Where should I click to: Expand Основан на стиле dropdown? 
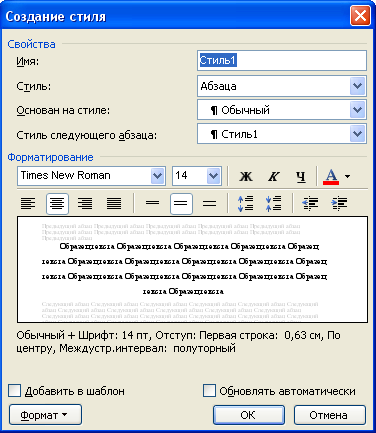pyautogui.click(x=358, y=110)
